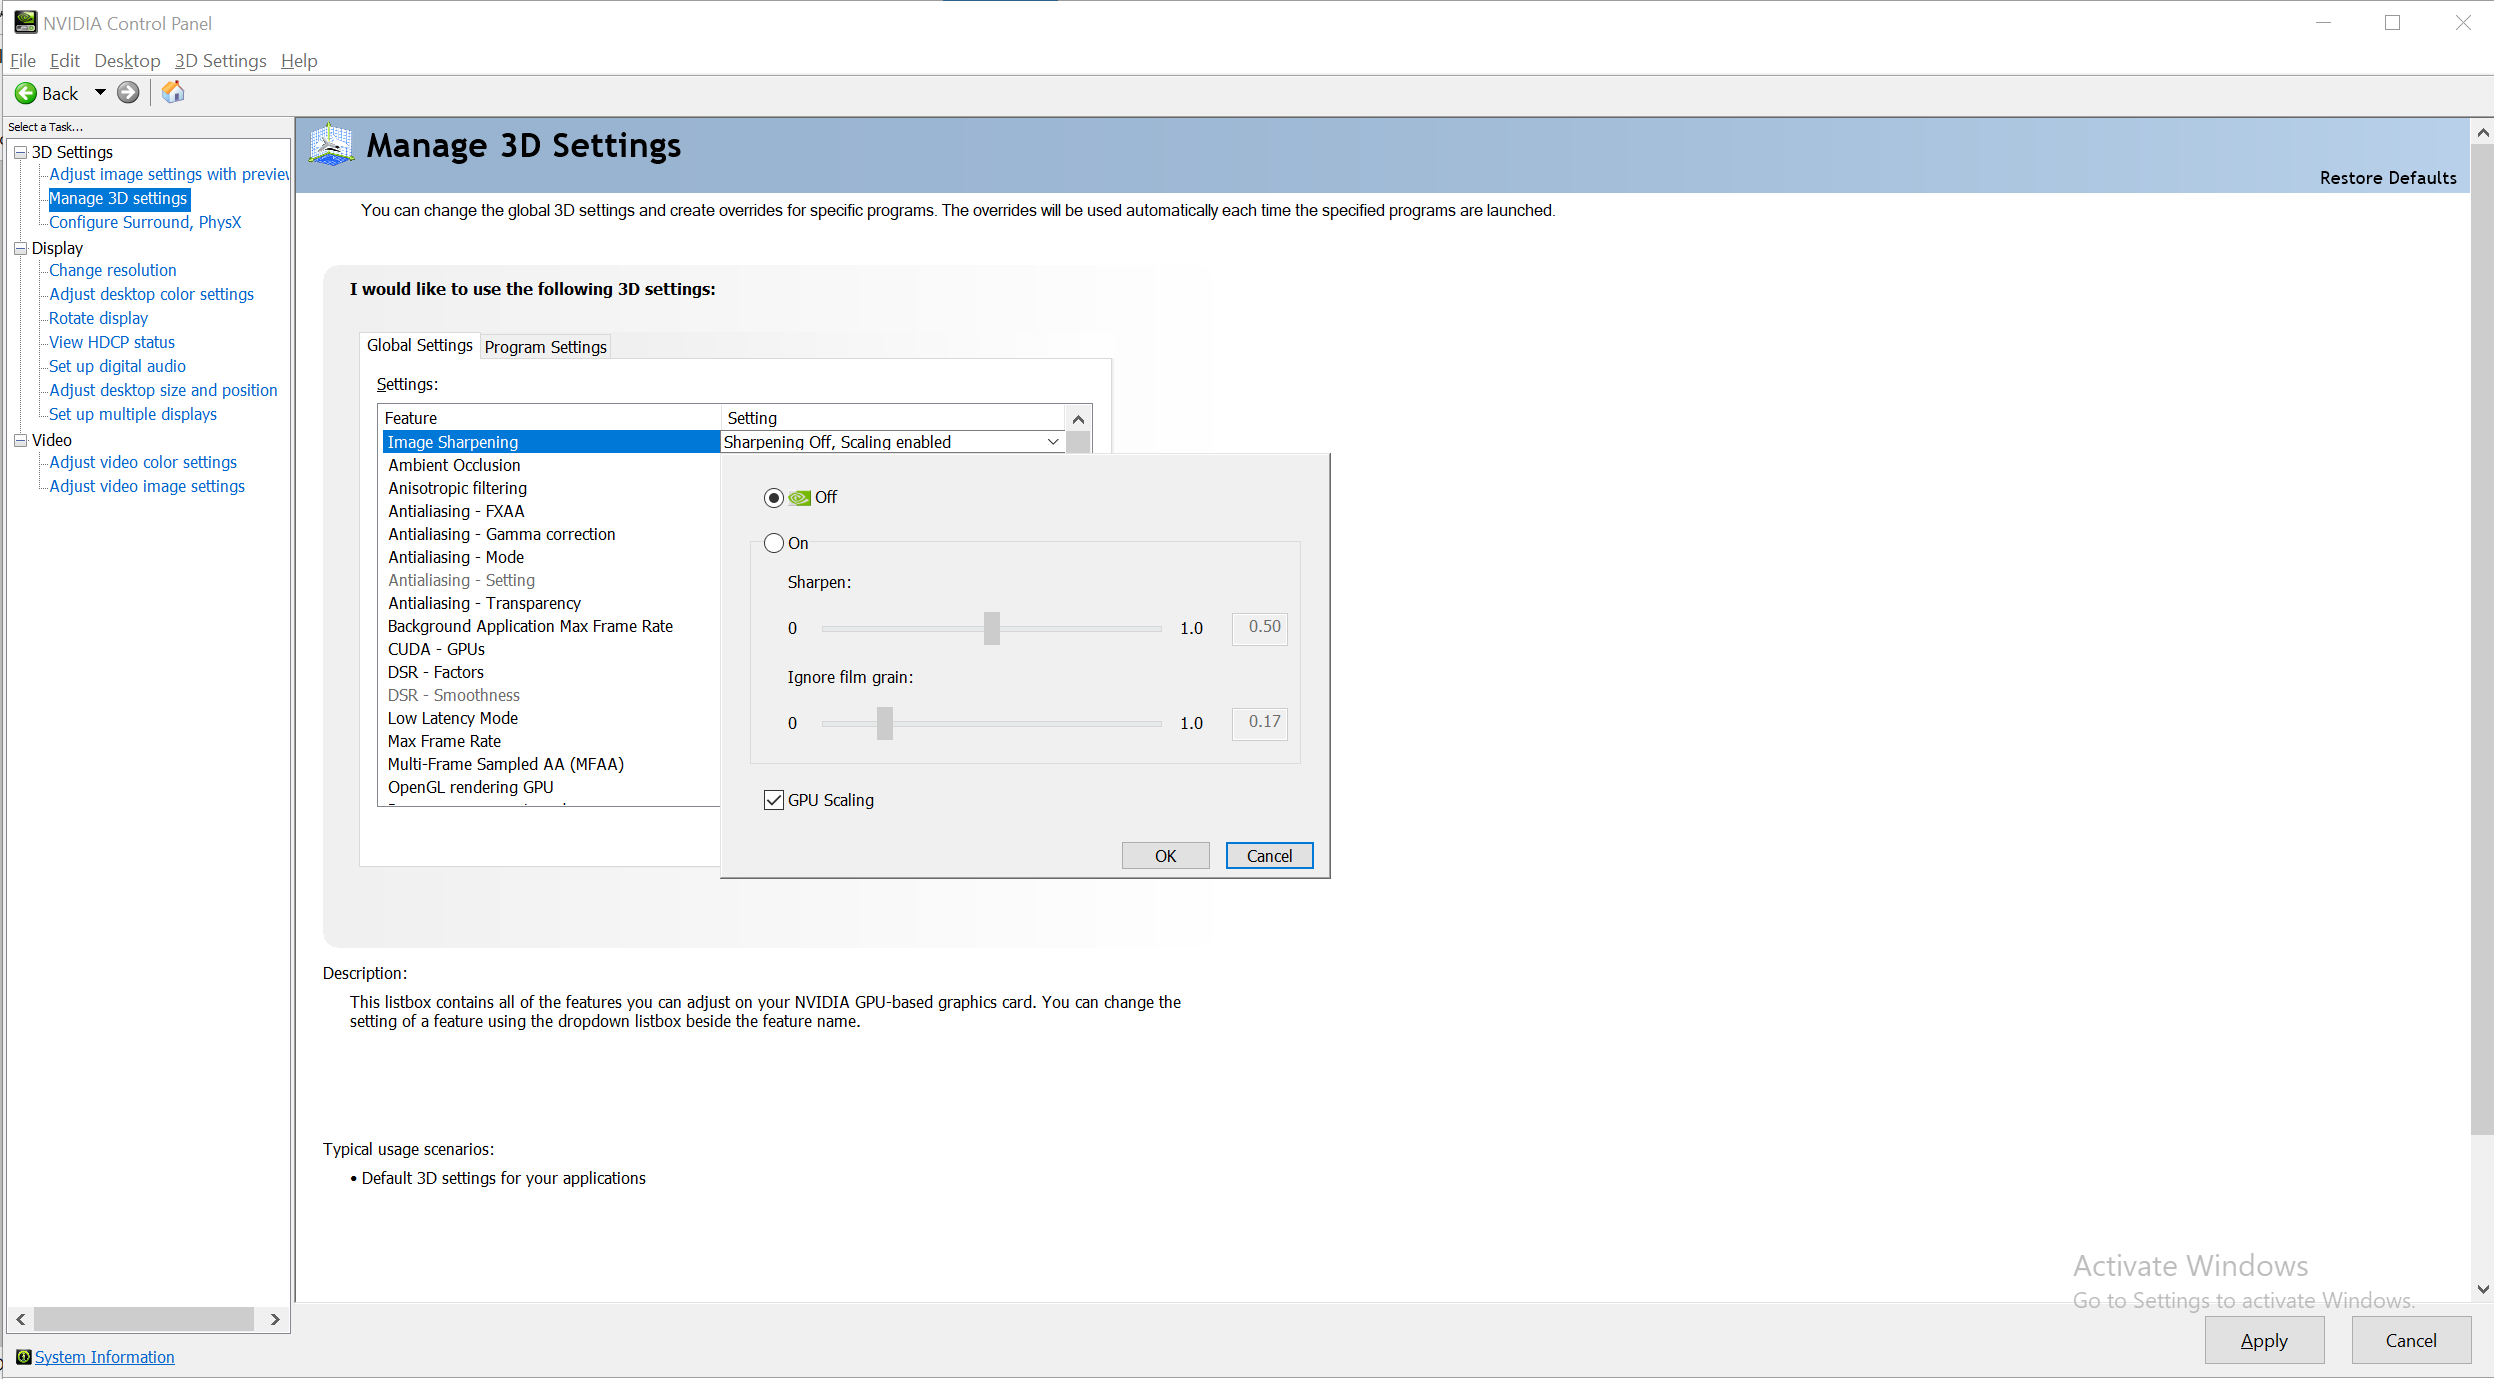Image resolution: width=2494 pixels, height=1379 pixels.
Task: Open the File menu
Action: pos(22,61)
